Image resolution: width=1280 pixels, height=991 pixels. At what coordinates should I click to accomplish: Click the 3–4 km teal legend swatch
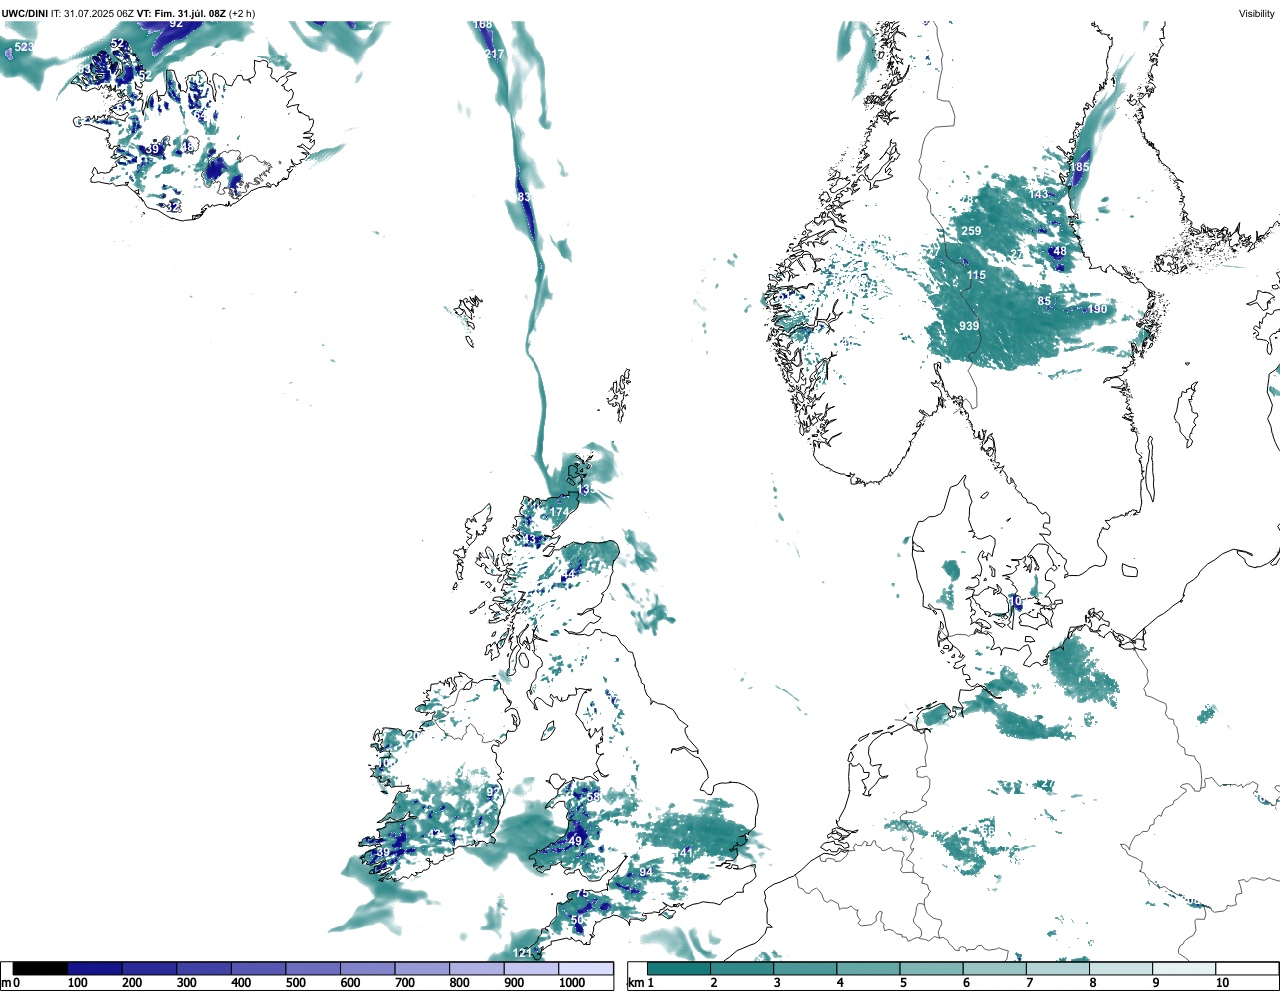[805, 968]
